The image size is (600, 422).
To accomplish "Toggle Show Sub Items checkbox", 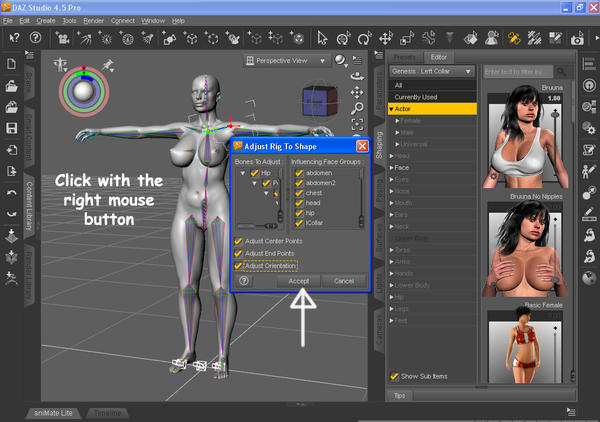I will click(x=394, y=376).
